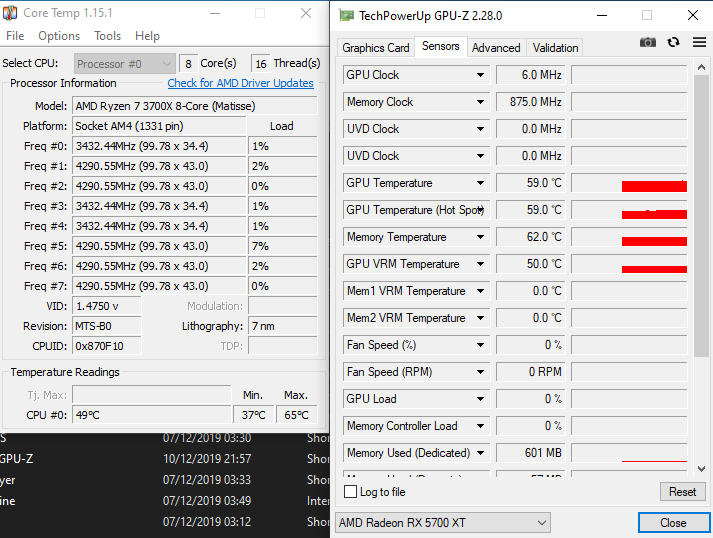Click the GPU-Z screenshot camera icon
Viewport: 713px width, 538px height.
tap(648, 43)
